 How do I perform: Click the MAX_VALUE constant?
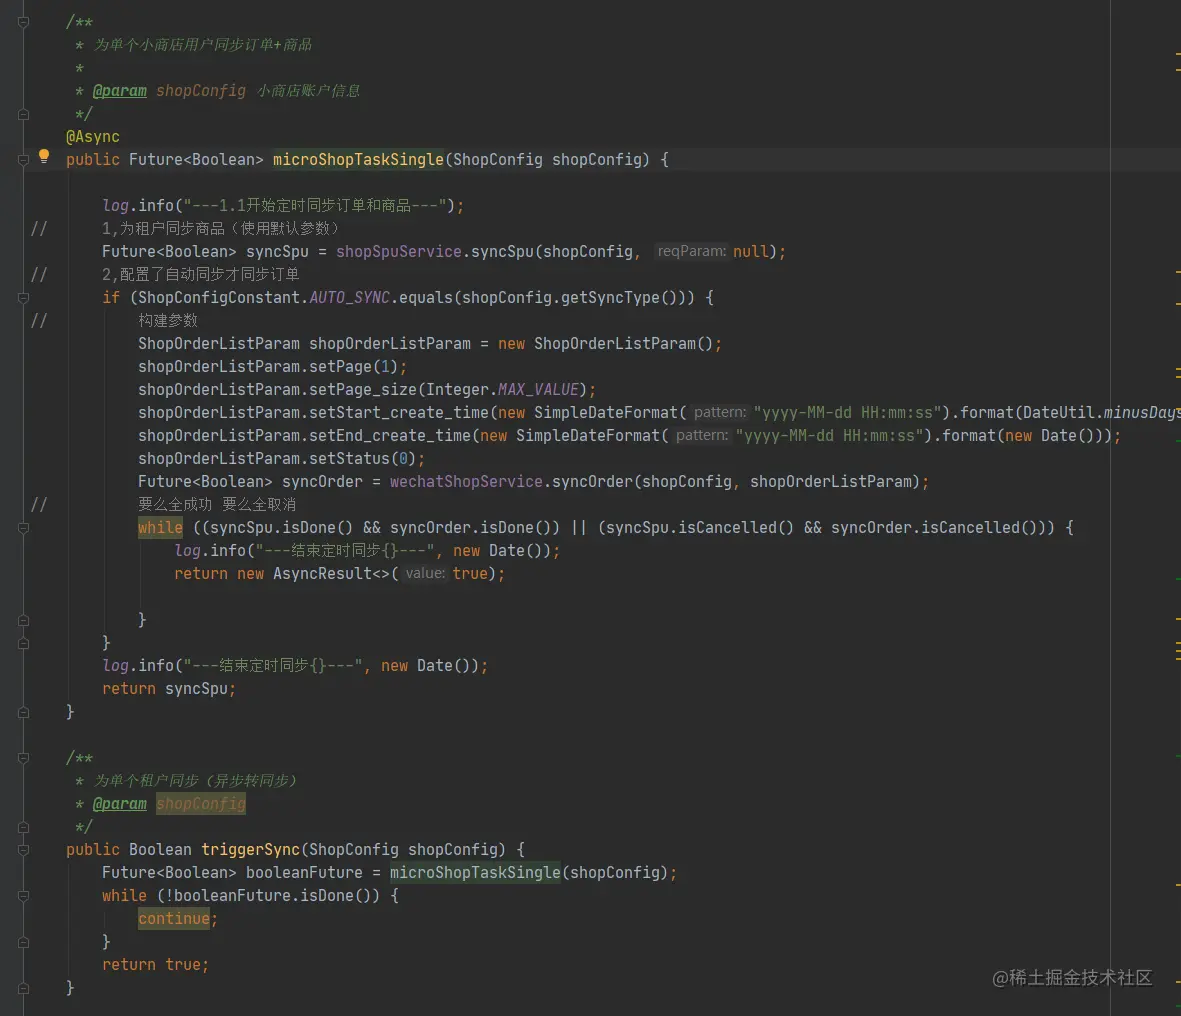pyautogui.click(x=538, y=389)
